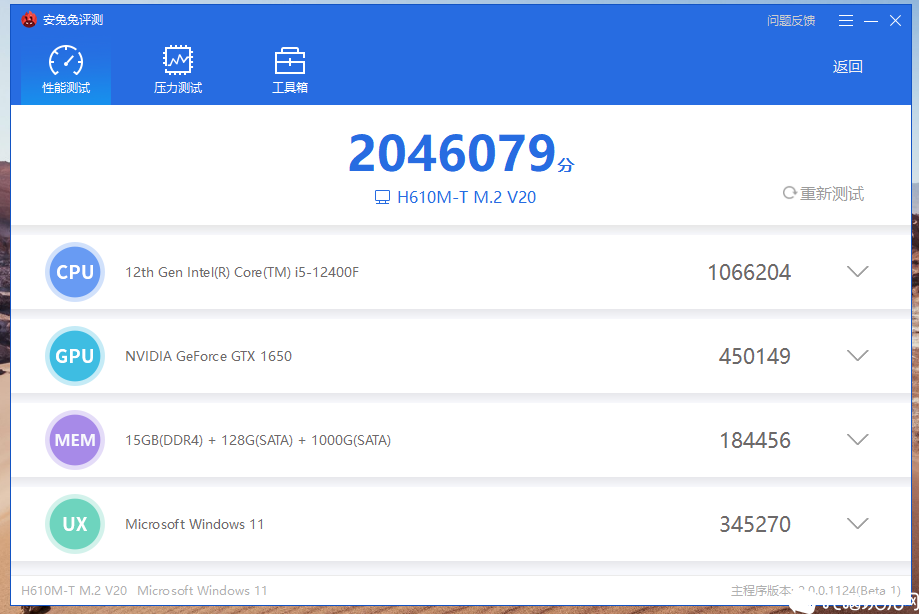Expand the MEM score details chevron

click(x=857, y=439)
